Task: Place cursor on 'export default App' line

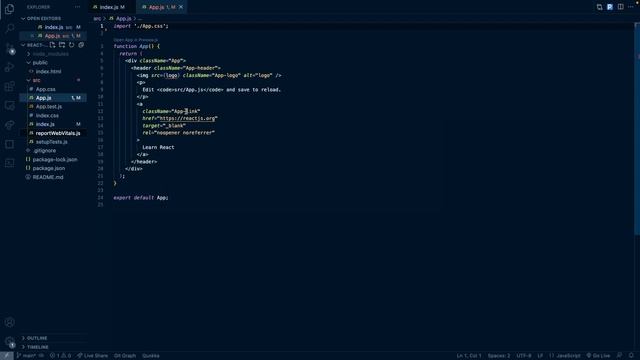Action: point(141,198)
